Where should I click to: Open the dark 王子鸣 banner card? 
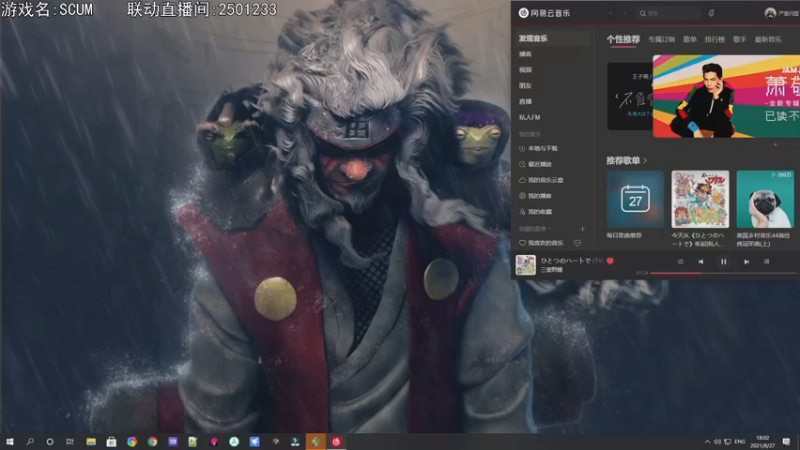click(630, 96)
